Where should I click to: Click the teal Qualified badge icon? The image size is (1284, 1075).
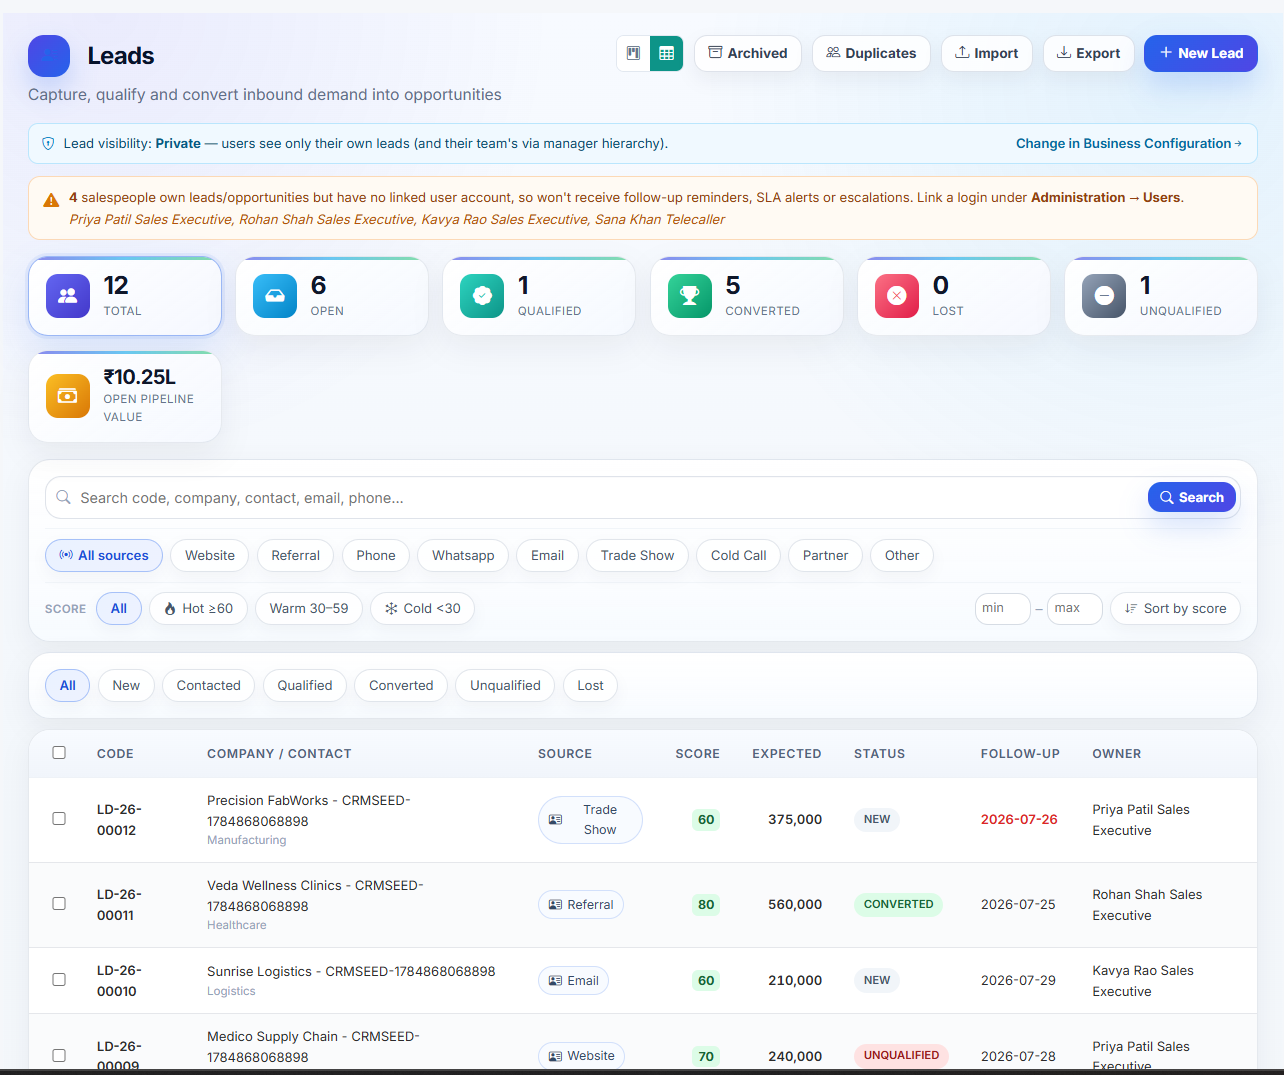point(482,296)
